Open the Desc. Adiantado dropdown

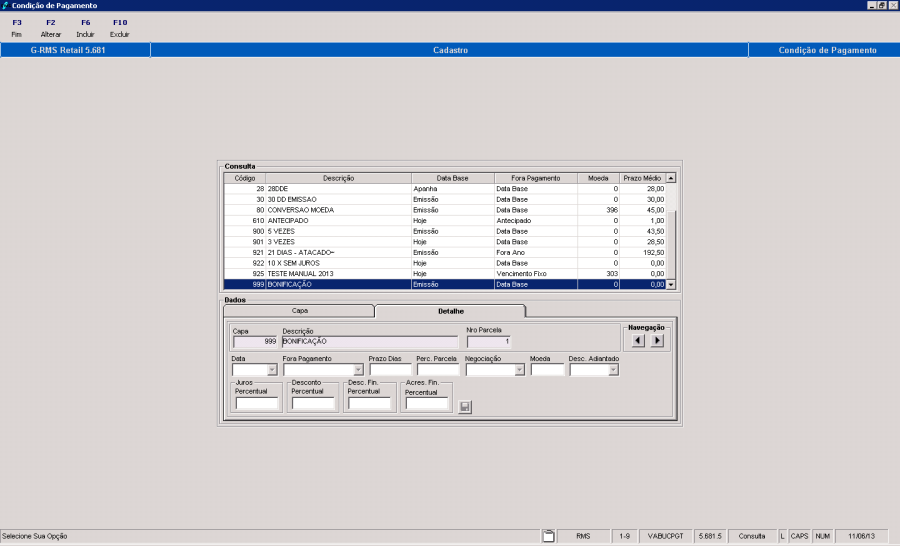pos(613,370)
